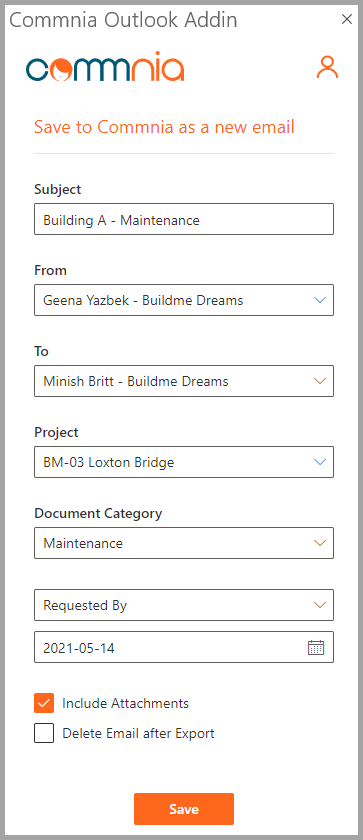Click the Delete Email after Export label

[138, 733]
